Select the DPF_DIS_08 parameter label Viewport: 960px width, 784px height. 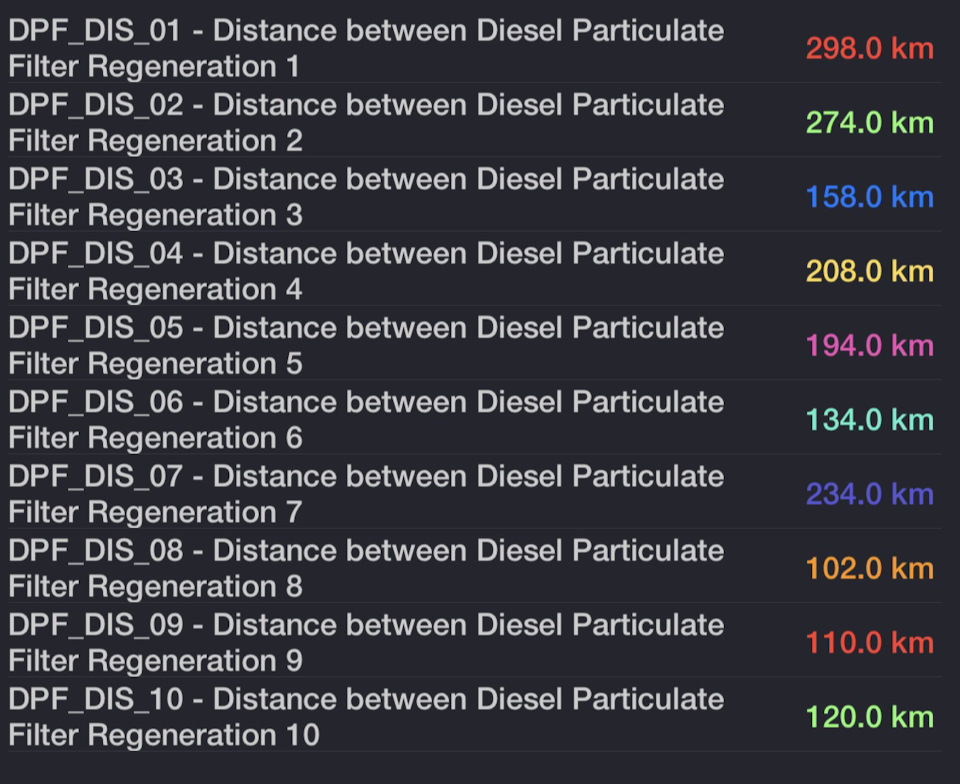pos(366,568)
